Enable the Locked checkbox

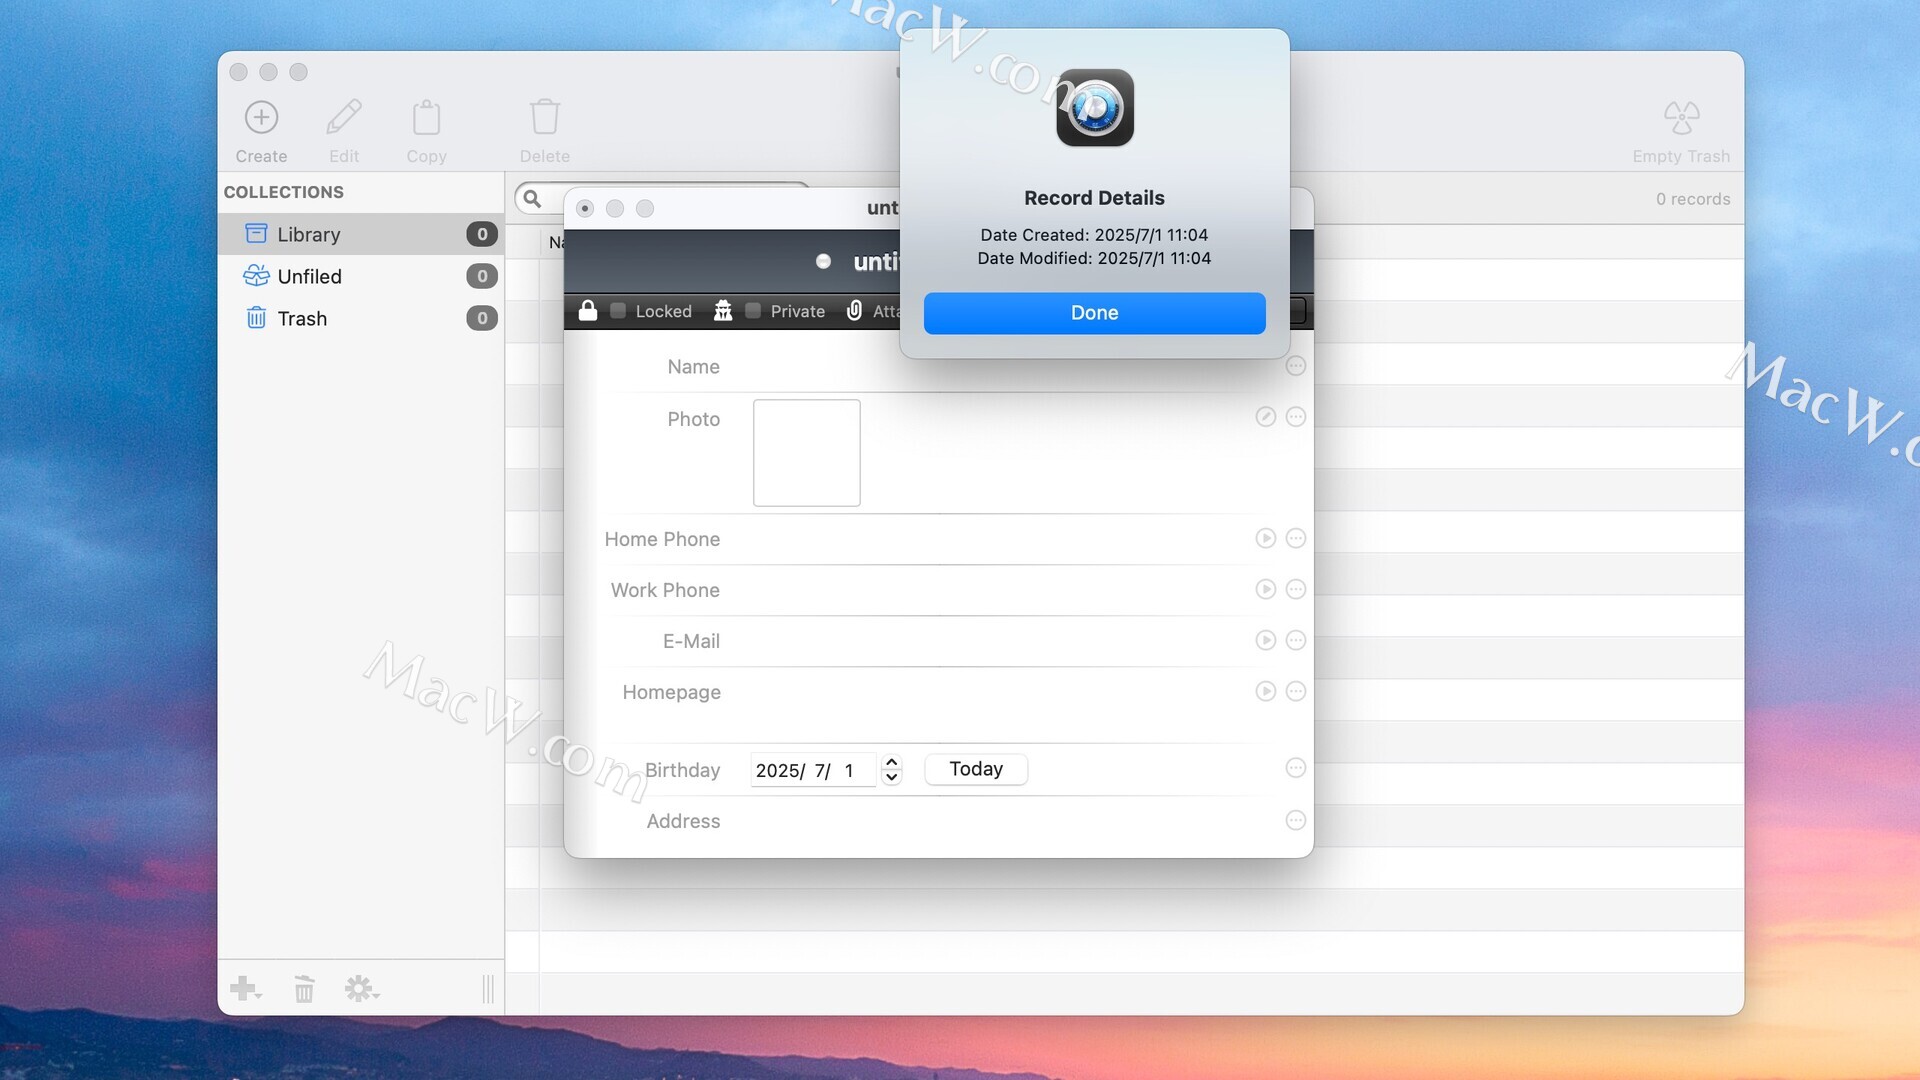click(618, 311)
